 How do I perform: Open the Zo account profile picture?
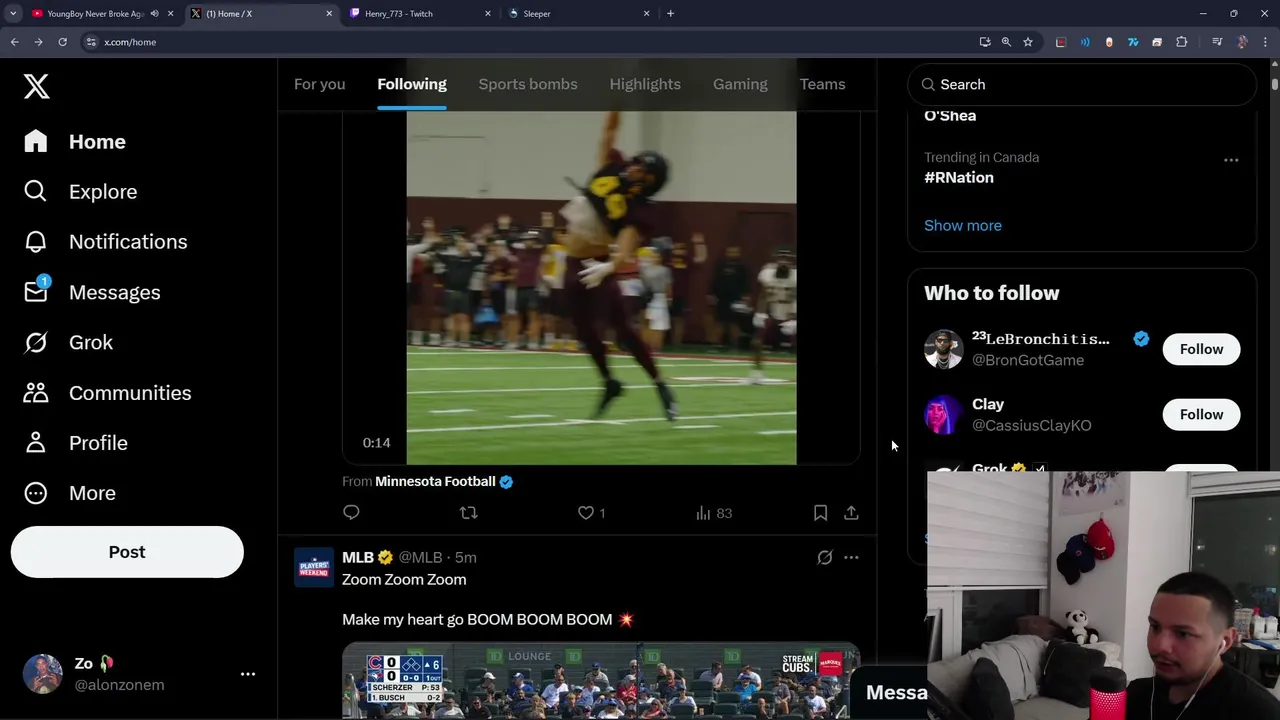[x=43, y=674]
